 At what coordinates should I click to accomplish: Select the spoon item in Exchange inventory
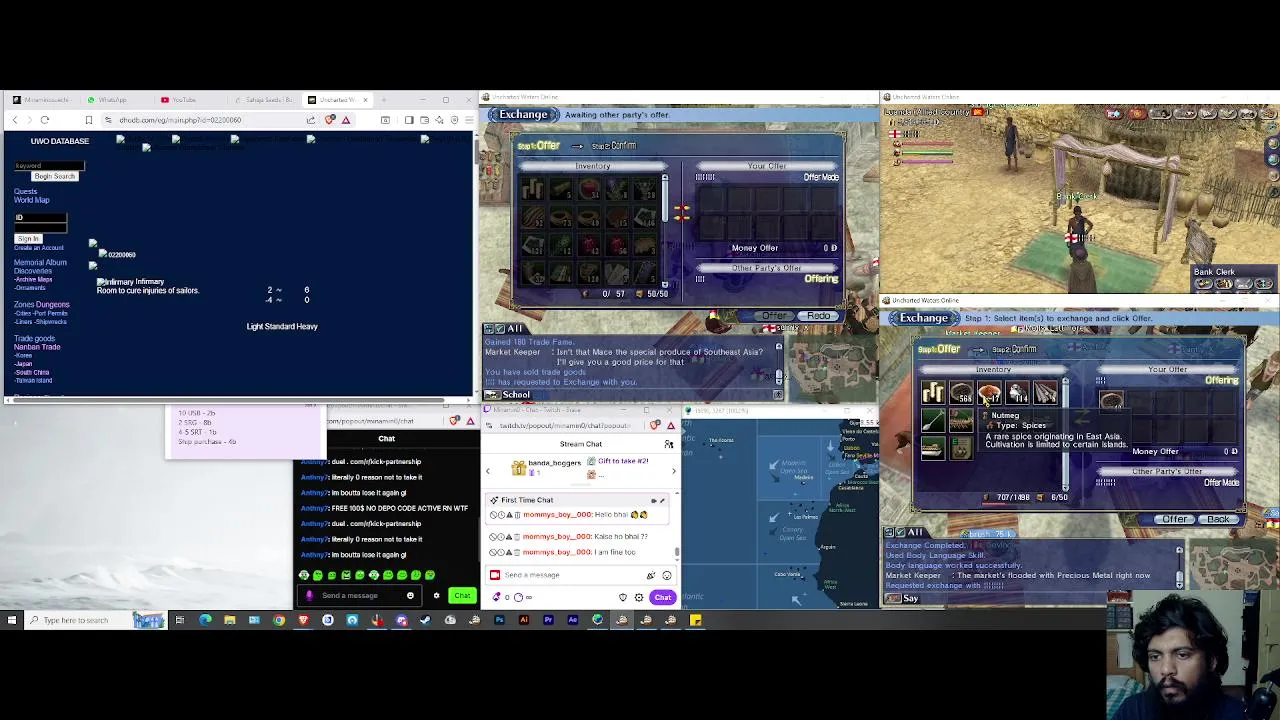pyautogui.click(x=933, y=420)
